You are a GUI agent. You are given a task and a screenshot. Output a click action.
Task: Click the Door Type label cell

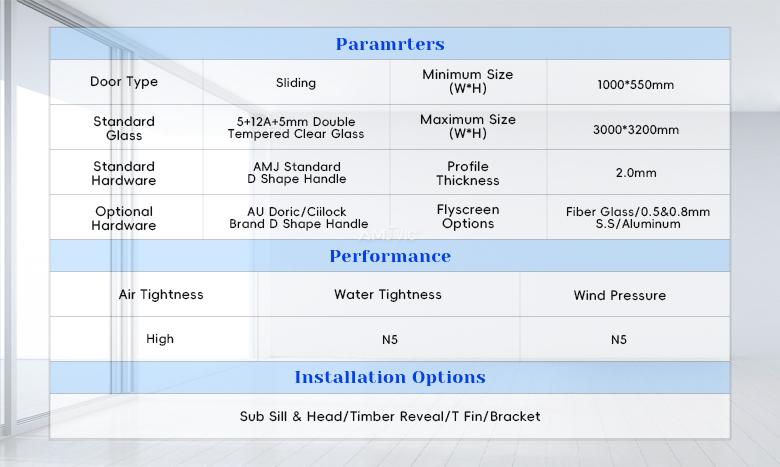click(x=124, y=82)
